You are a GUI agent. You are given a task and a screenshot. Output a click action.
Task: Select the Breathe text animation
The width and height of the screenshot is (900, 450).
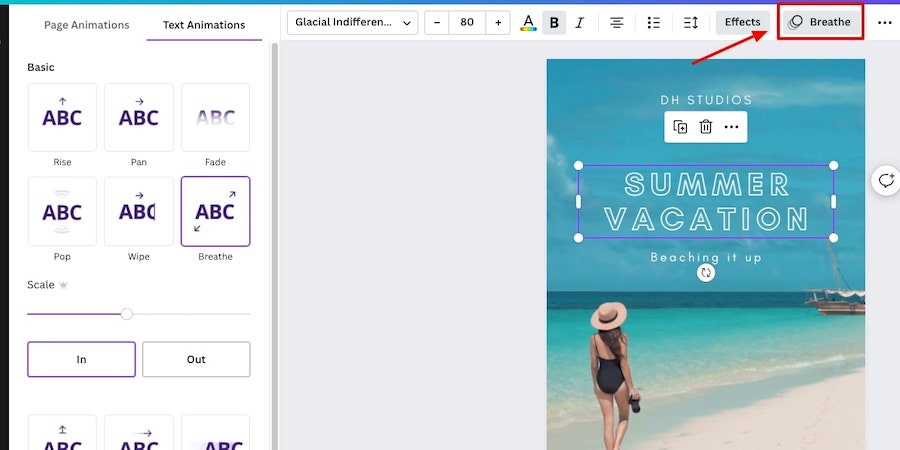click(215, 211)
